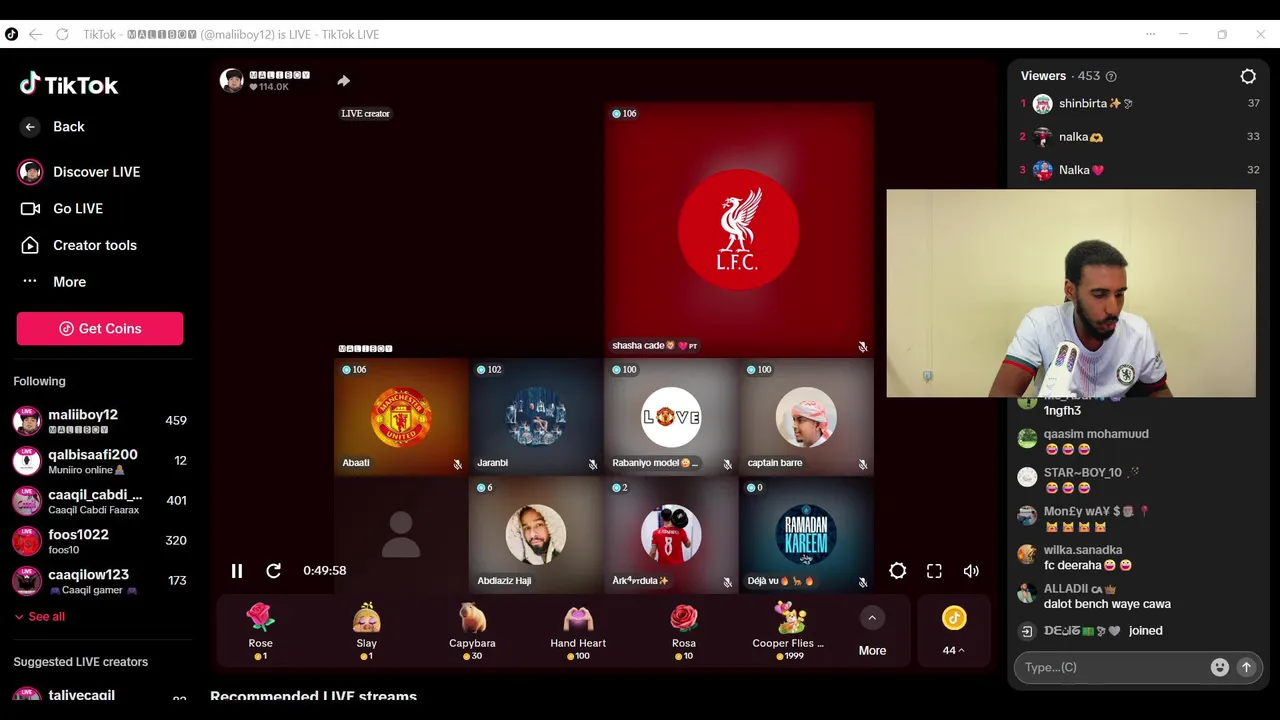
Task: Click qaasim mohamuud chat username
Action: [x=1096, y=434]
